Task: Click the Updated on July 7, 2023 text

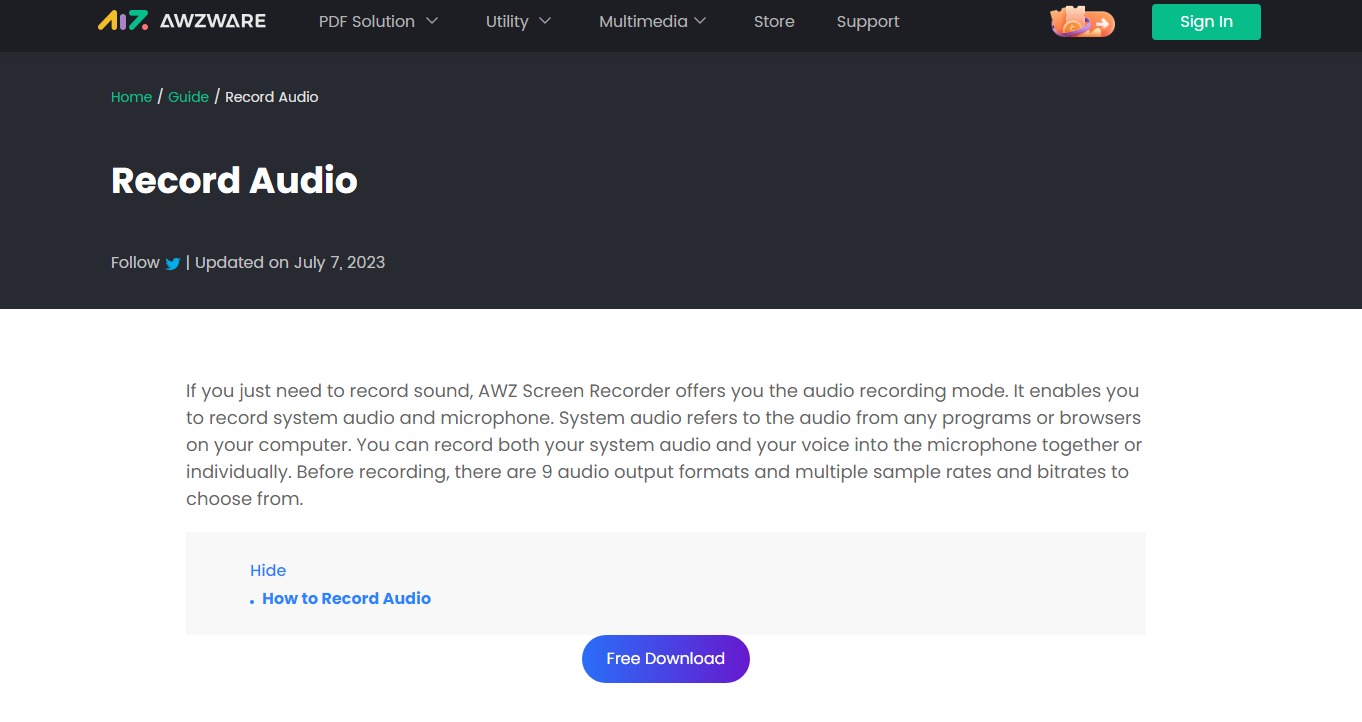Action: pyautogui.click(x=290, y=262)
